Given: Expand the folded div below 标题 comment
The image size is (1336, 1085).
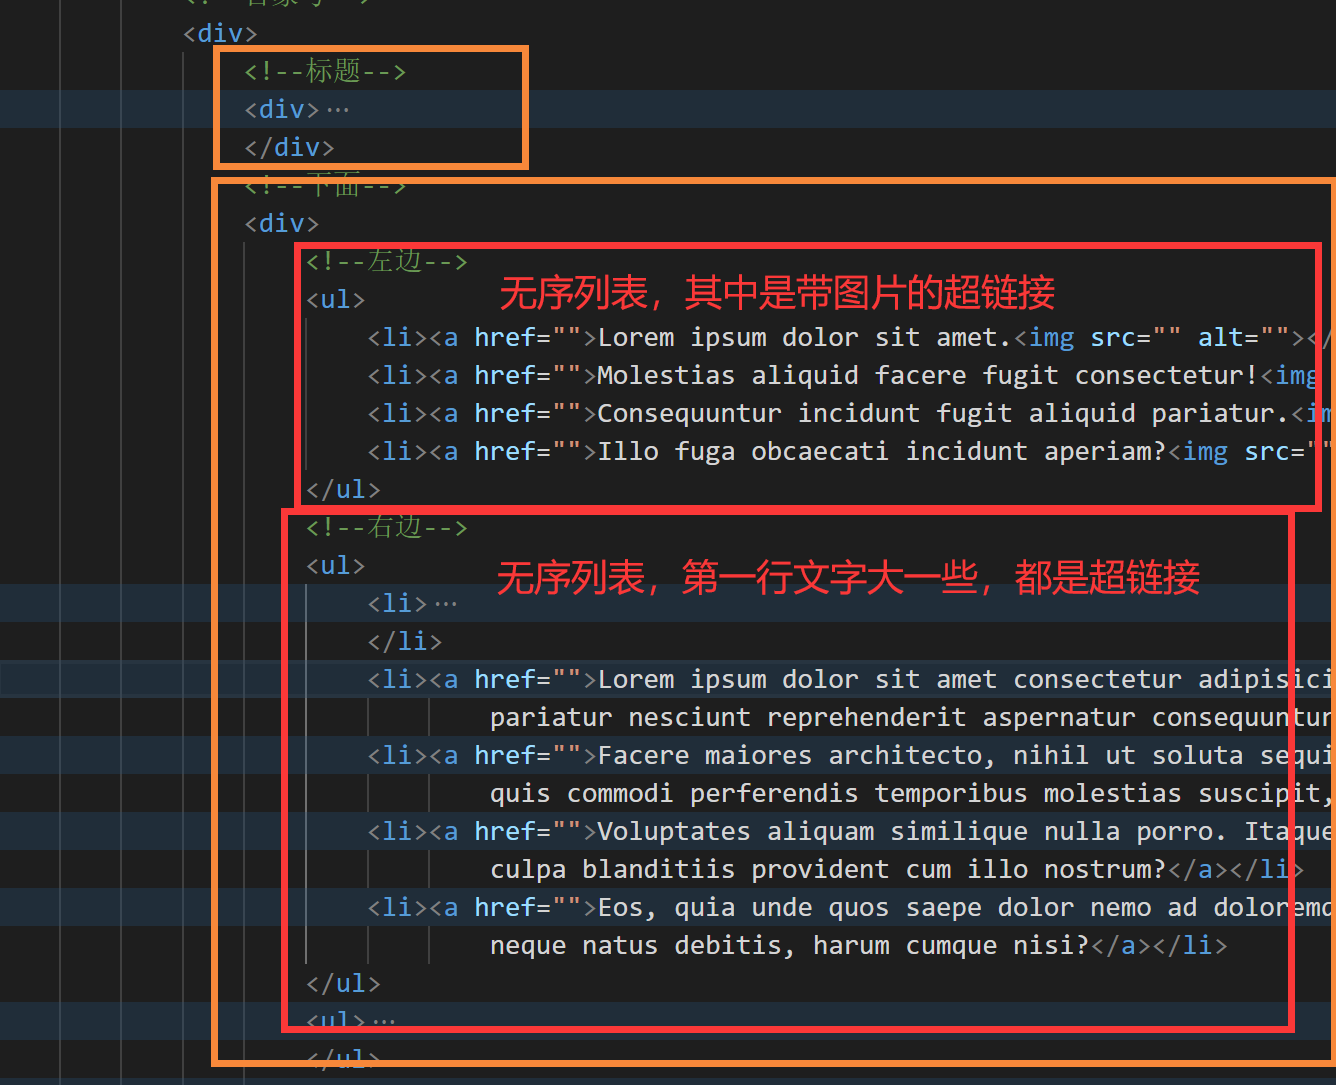Looking at the screenshot, I should 338,109.
